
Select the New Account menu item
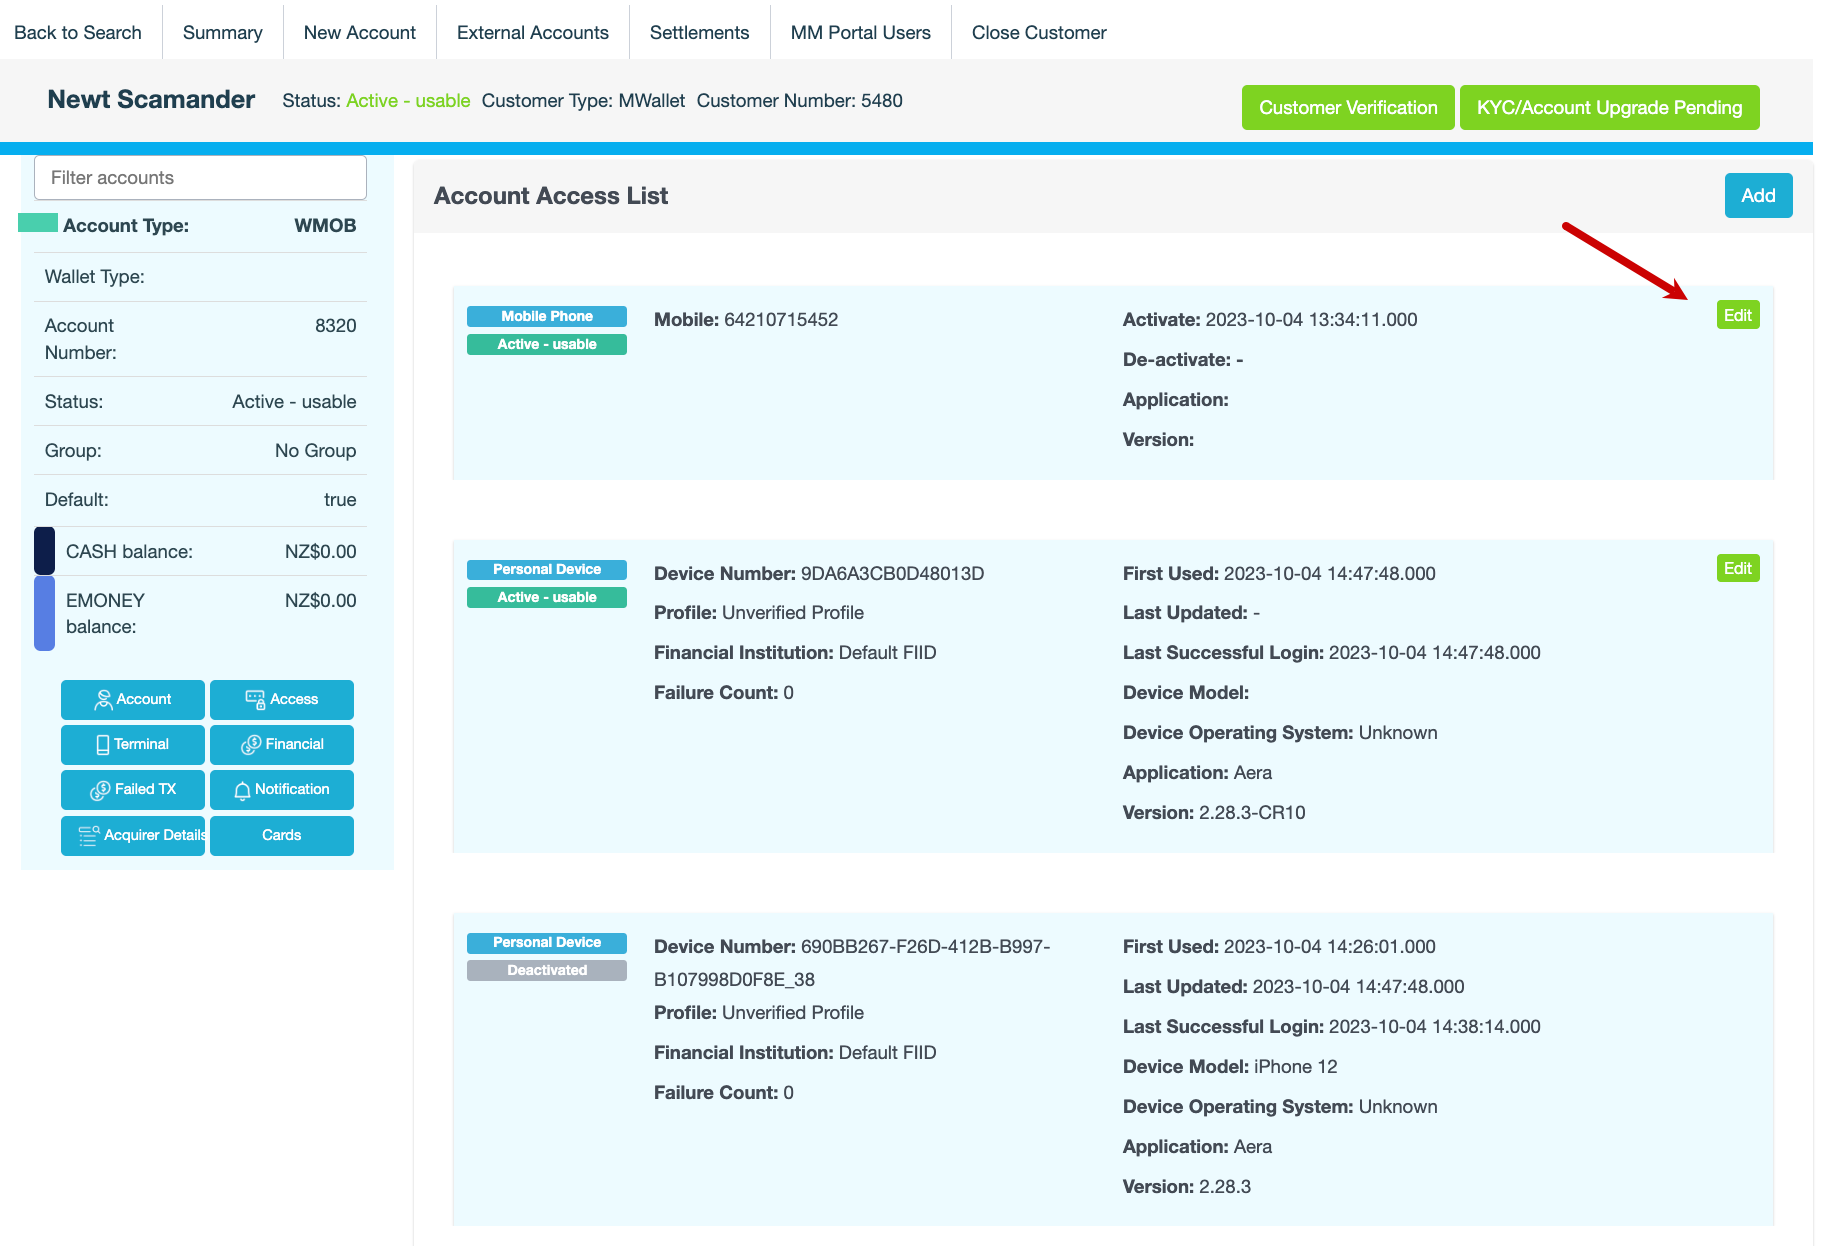click(x=359, y=32)
